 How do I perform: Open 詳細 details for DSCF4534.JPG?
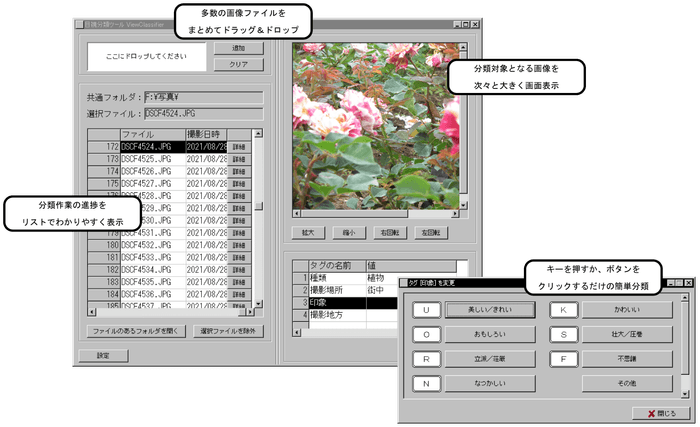[x=239, y=270]
